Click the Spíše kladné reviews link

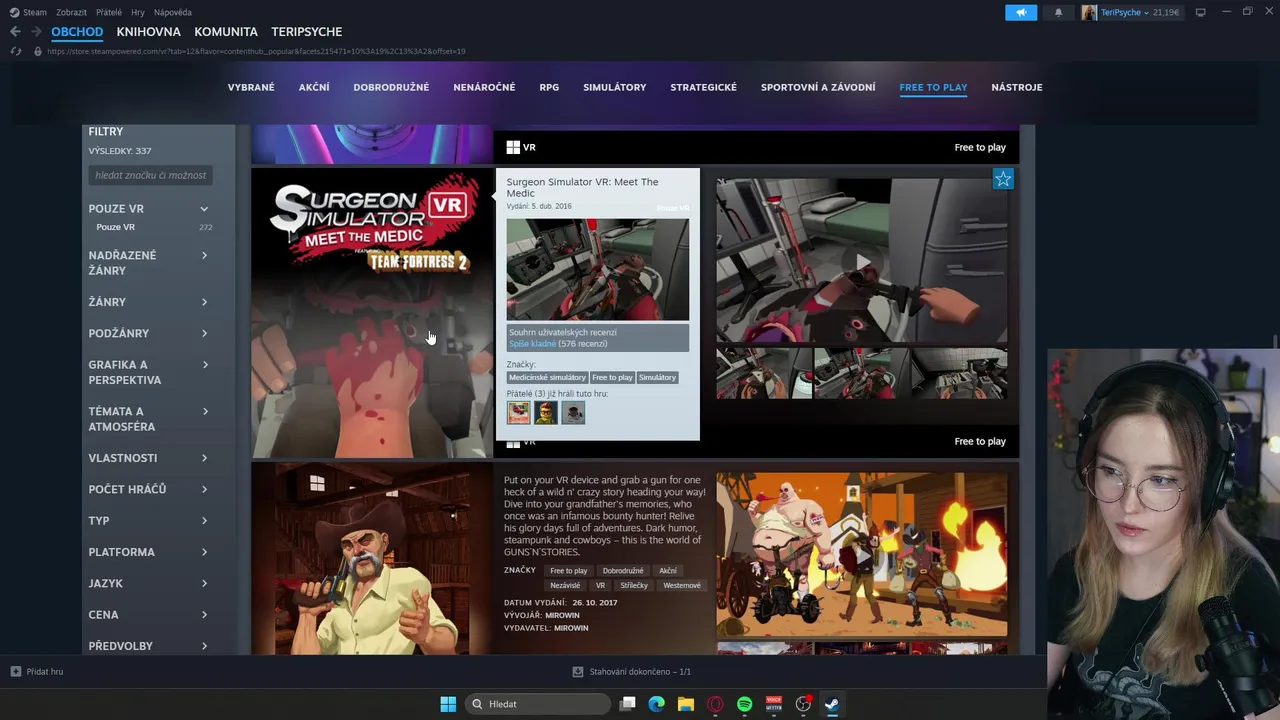click(532, 344)
